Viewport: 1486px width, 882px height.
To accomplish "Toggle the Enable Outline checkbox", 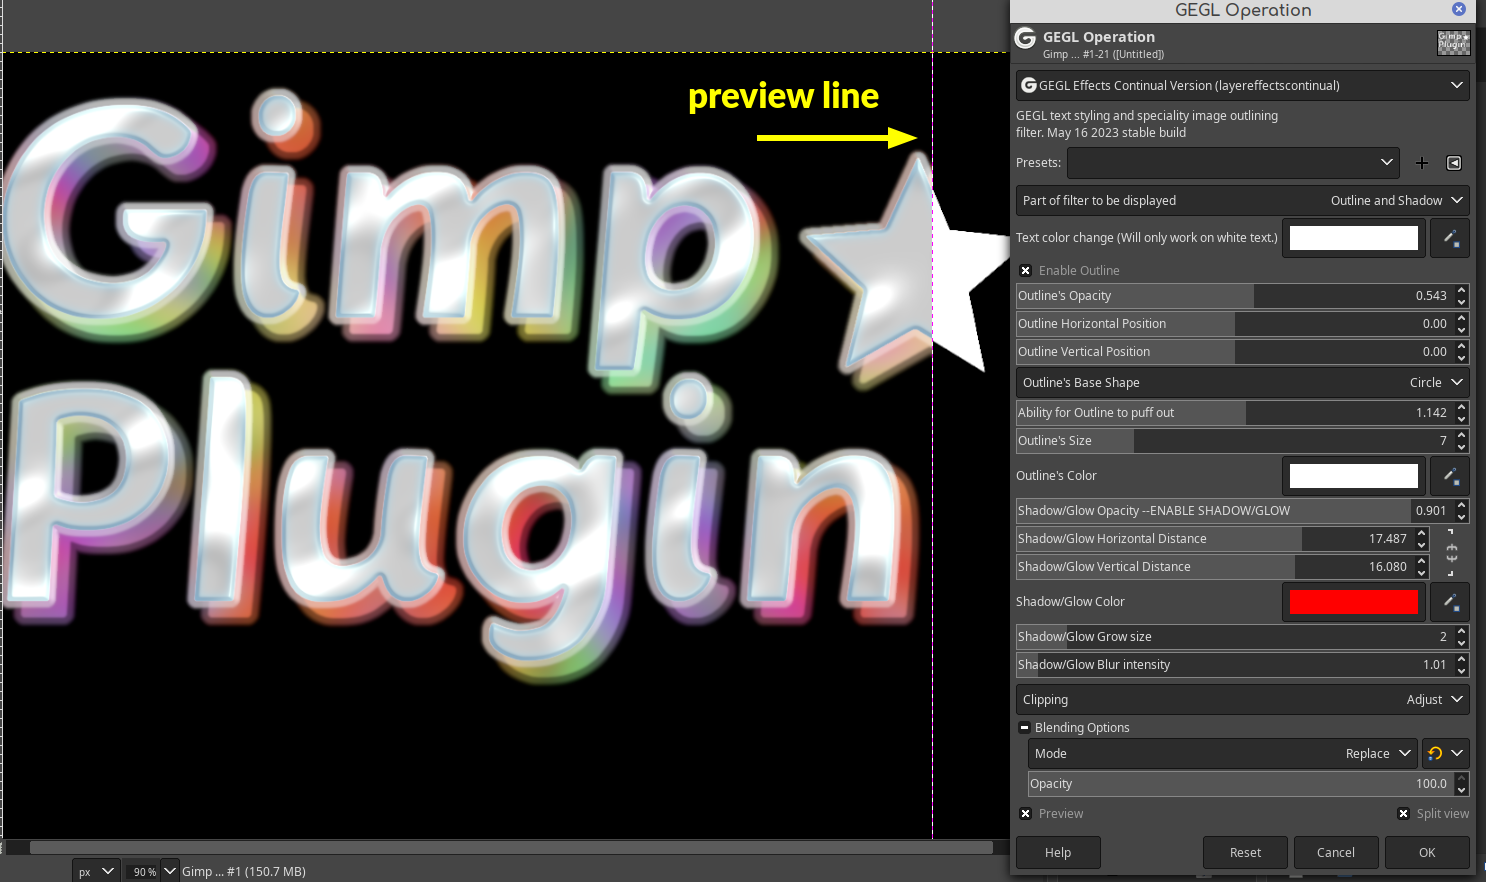I will [x=1025, y=271].
